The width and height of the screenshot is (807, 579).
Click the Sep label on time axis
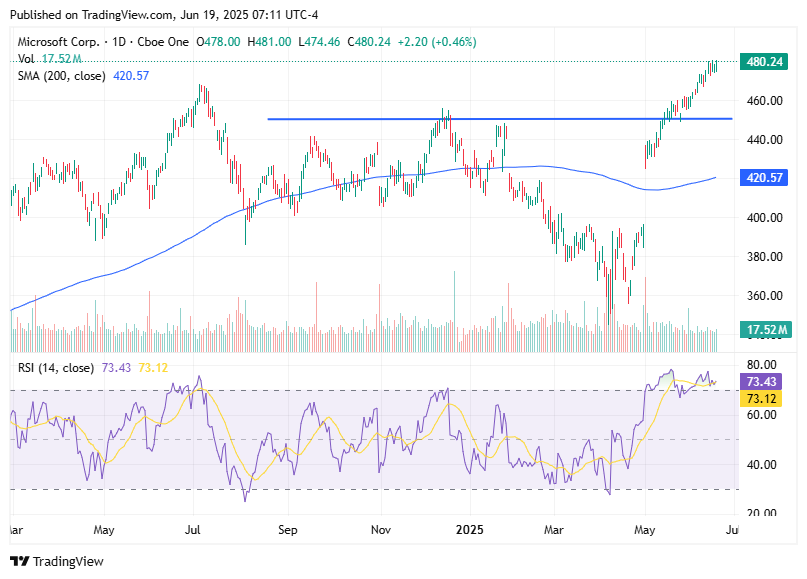(288, 530)
